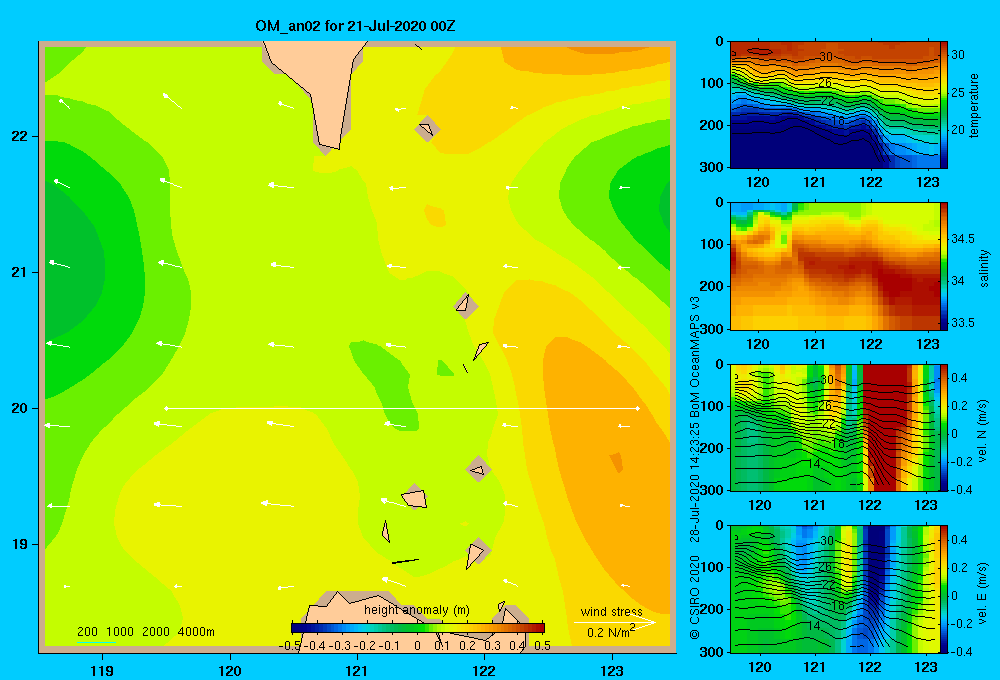
Task: Click the vel. E color bar
Action: click(944, 589)
